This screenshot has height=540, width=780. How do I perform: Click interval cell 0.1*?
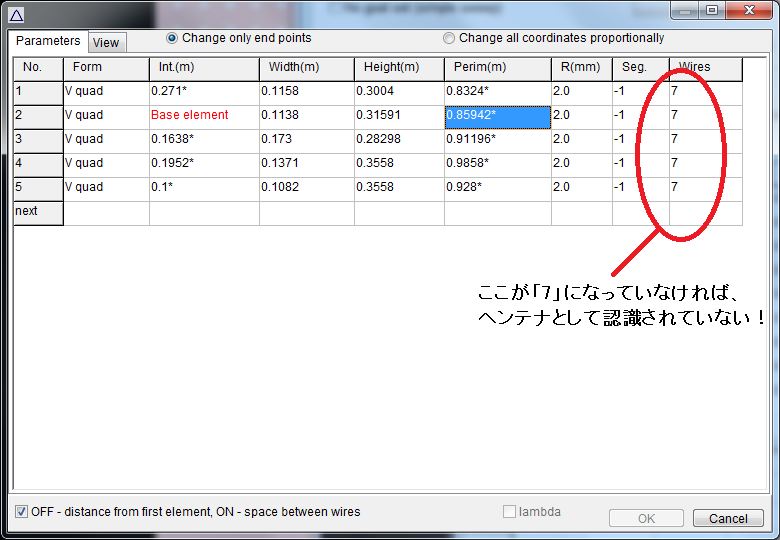click(204, 189)
